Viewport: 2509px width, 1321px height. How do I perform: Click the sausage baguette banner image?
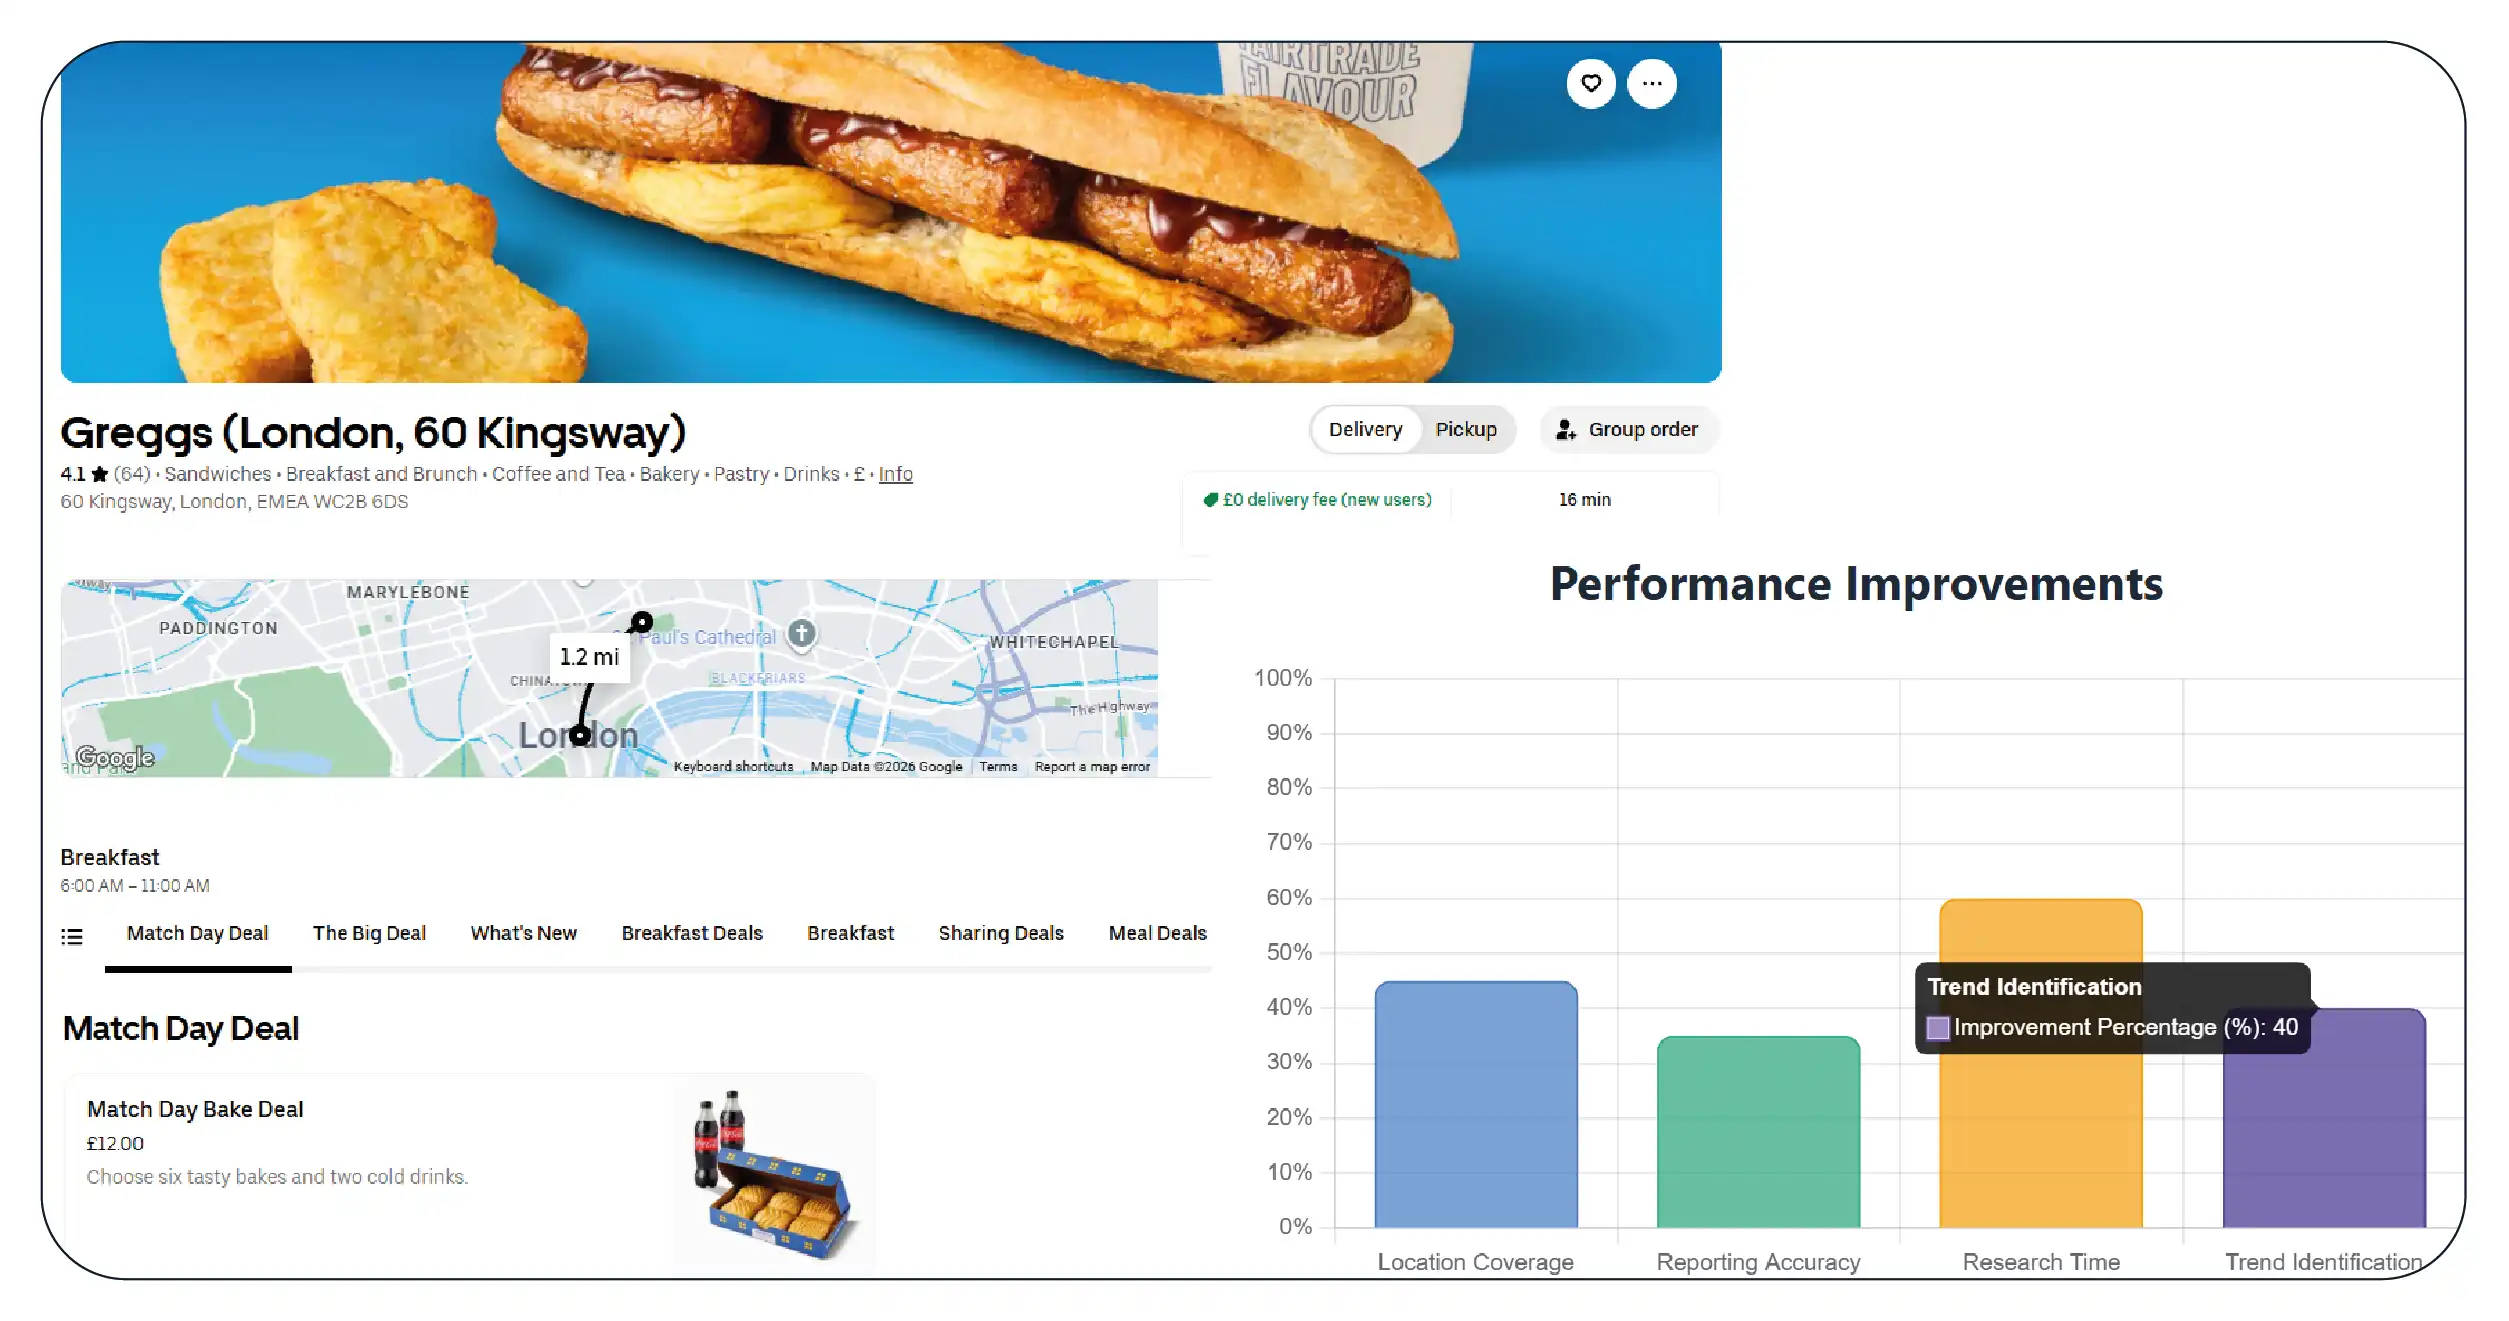click(891, 212)
